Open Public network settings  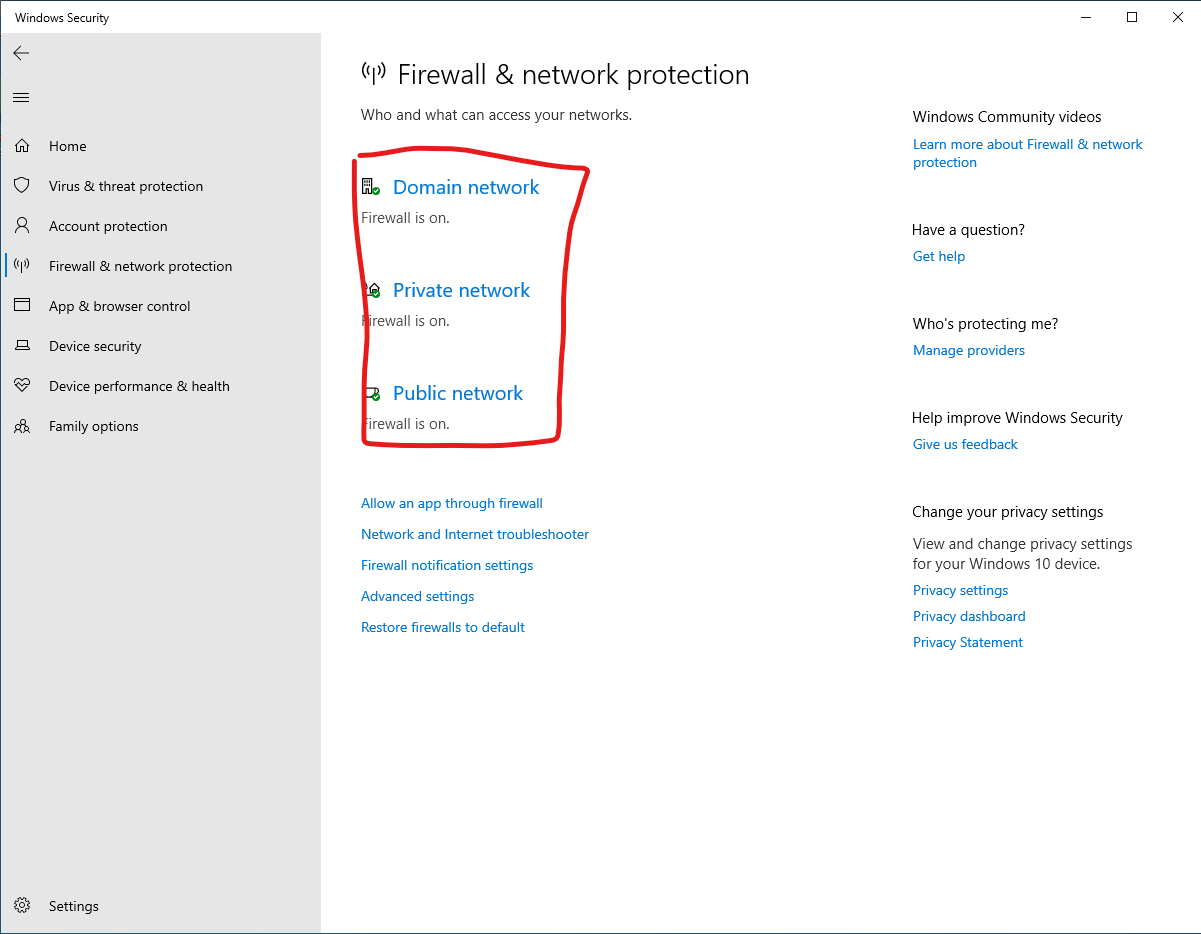tap(458, 393)
